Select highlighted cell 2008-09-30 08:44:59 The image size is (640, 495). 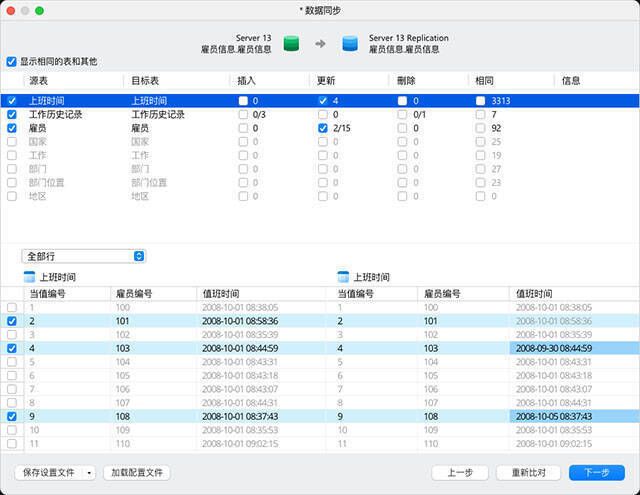[552, 348]
